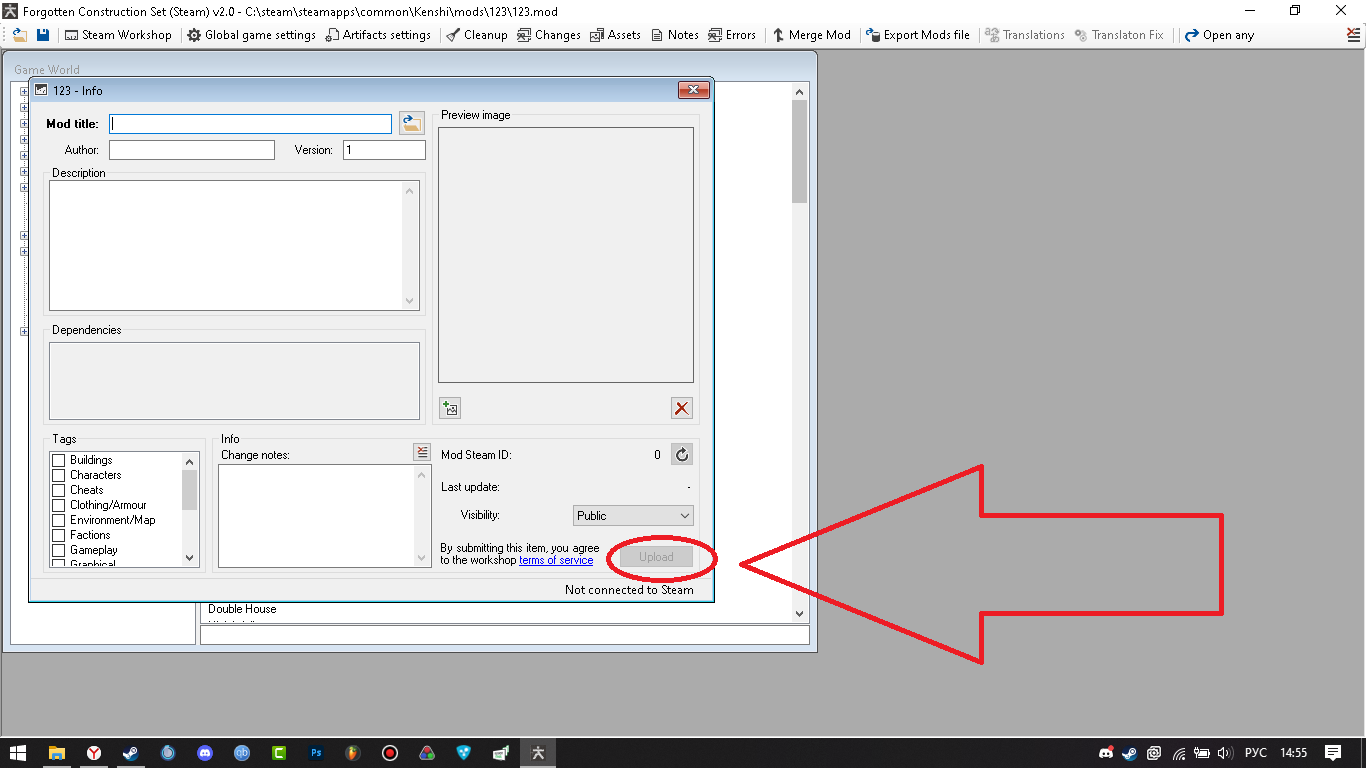The image size is (1366, 768).
Task: Click the Not connected to Steam status text
Action: [629, 590]
